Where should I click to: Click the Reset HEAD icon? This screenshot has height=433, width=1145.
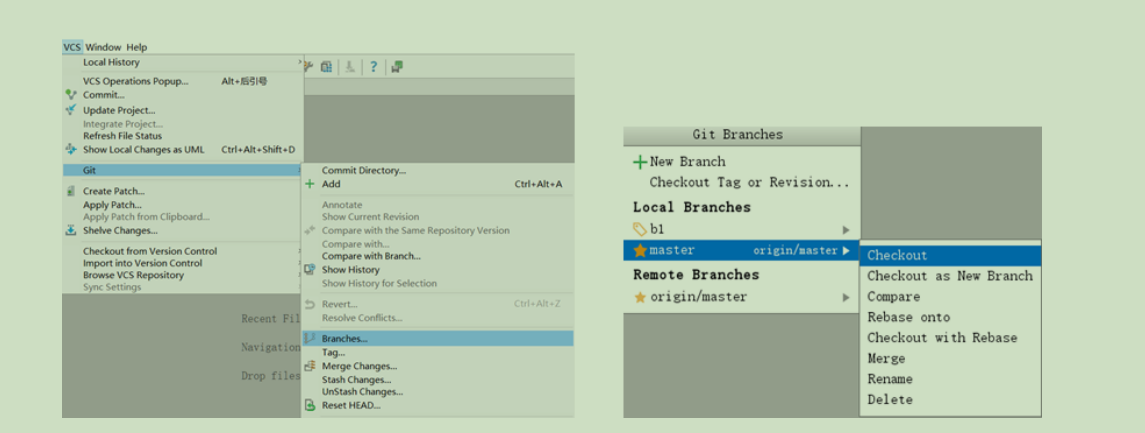coord(310,405)
